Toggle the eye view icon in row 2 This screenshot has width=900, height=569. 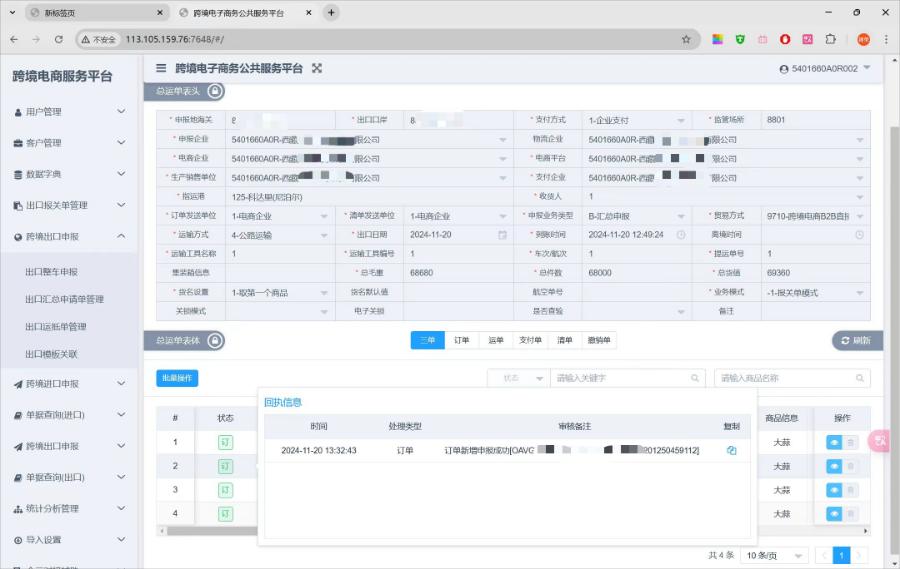click(x=834, y=466)
